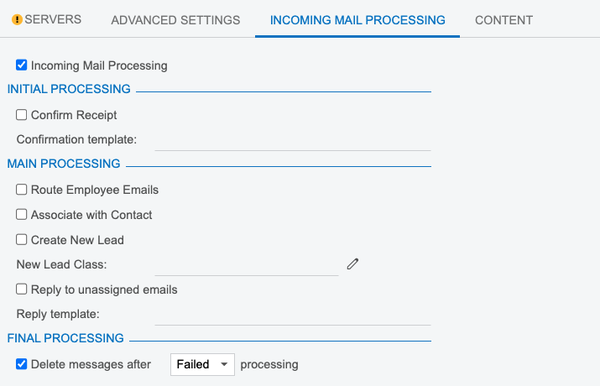Focus the Reply template field

293,315
